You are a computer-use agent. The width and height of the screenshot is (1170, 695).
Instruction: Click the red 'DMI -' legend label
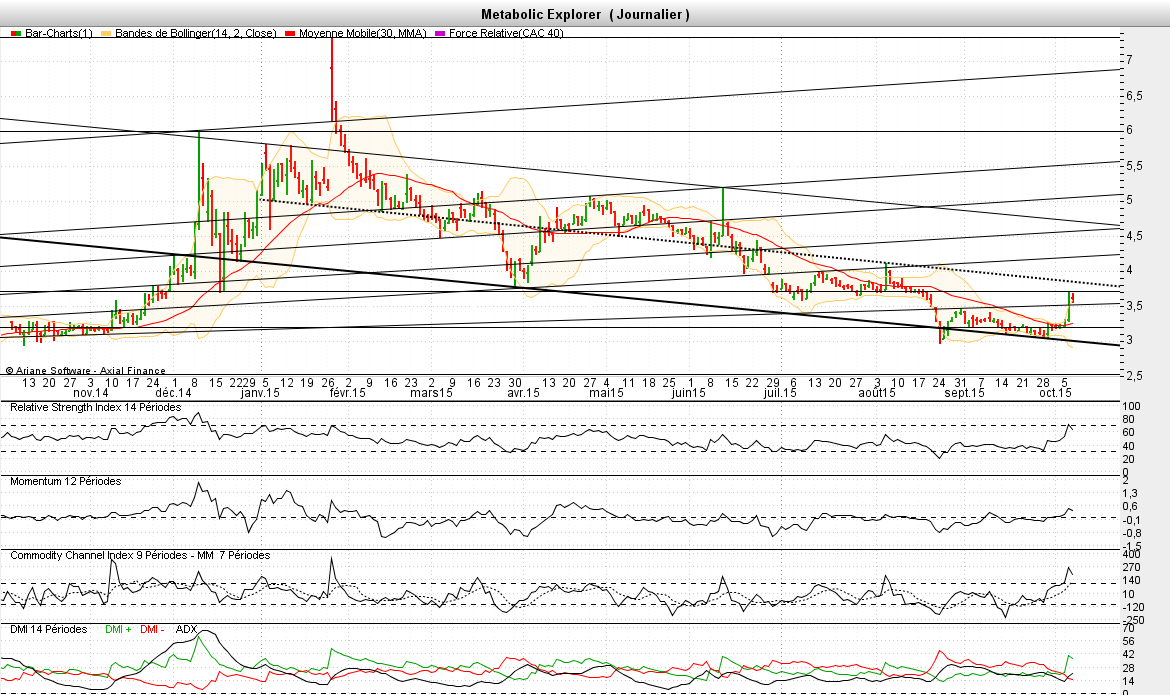(x=152, y=629)
